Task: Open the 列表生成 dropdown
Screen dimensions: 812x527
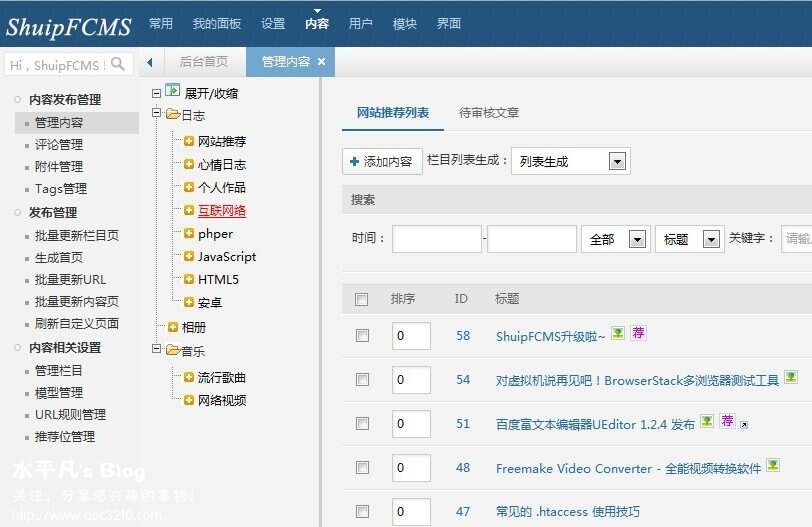Action: pyautogui.click(x=570, y=162)
